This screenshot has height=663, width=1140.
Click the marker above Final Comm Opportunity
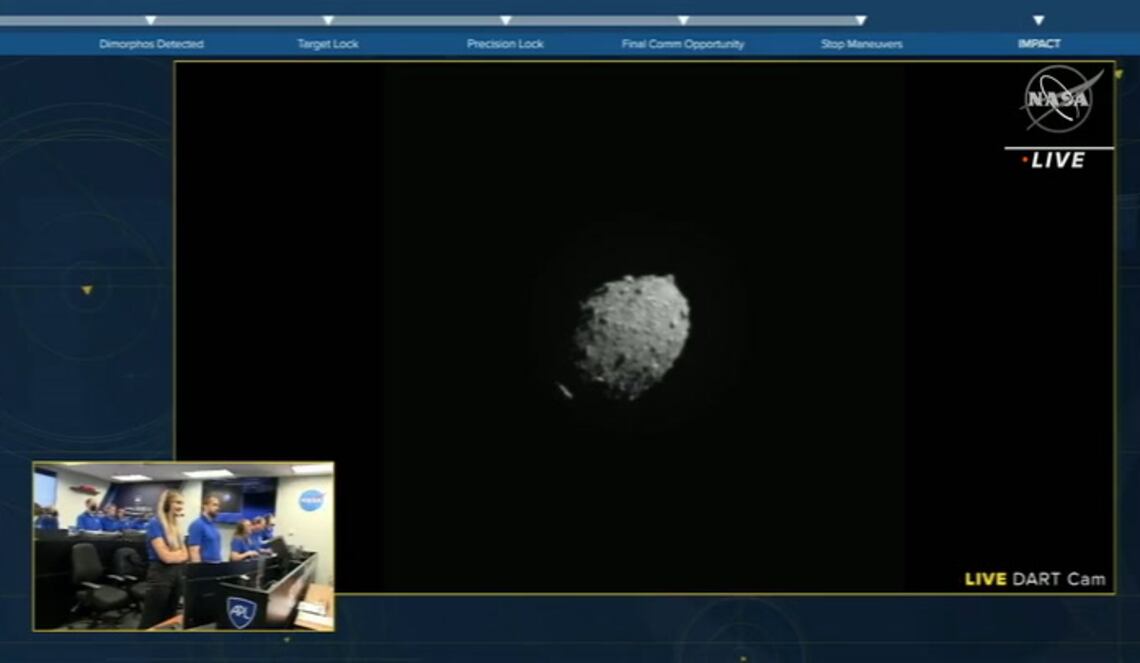click(683, 20)
